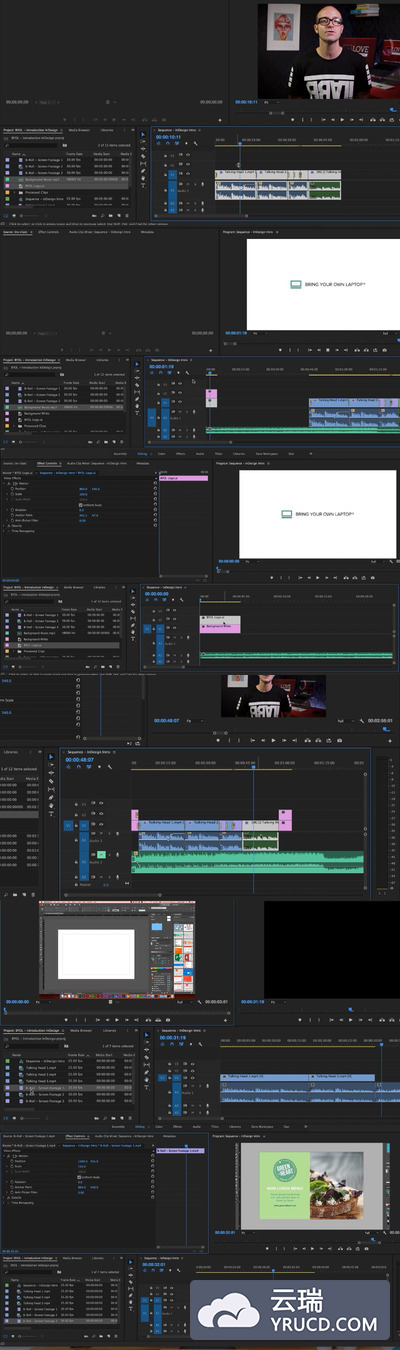400x1350 pixels.
Task: Expand Opacity in BYOL Logo.ai Effect Controls
Action: 5,525
